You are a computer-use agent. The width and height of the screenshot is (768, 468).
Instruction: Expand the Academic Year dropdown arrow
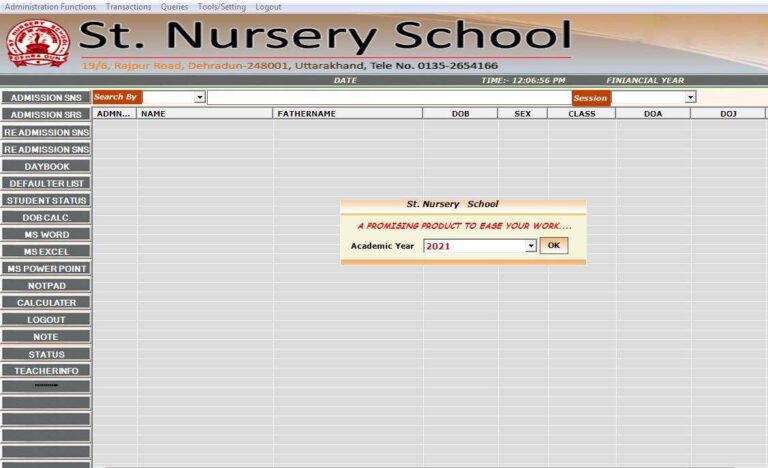531,246
